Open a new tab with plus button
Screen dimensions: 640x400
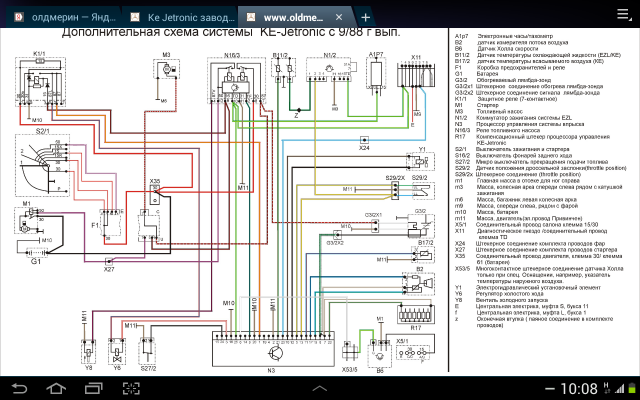[x=365, y=18]
